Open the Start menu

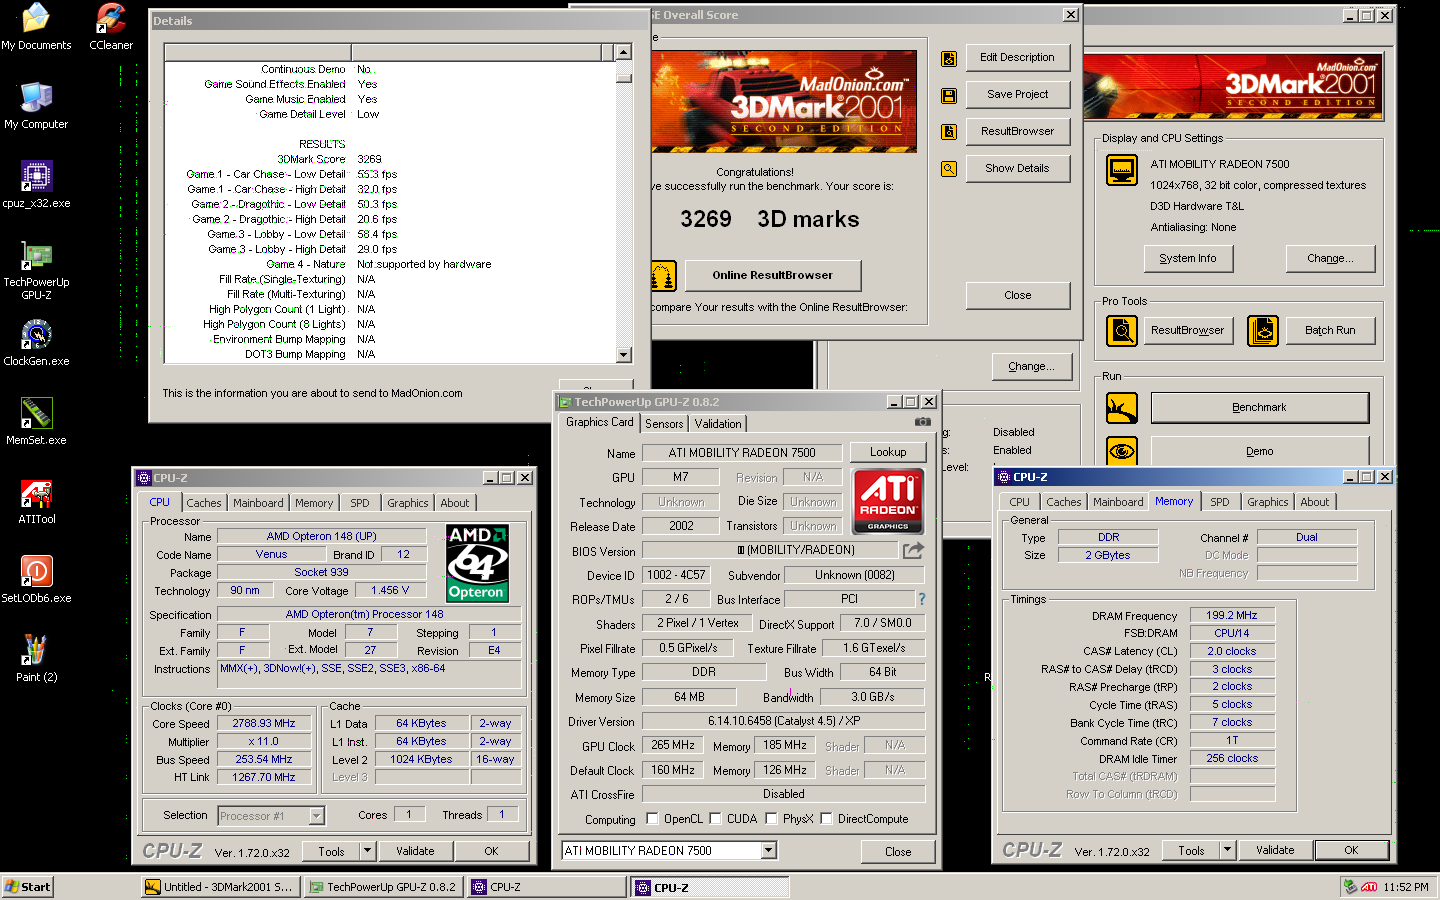click(28, 887)
